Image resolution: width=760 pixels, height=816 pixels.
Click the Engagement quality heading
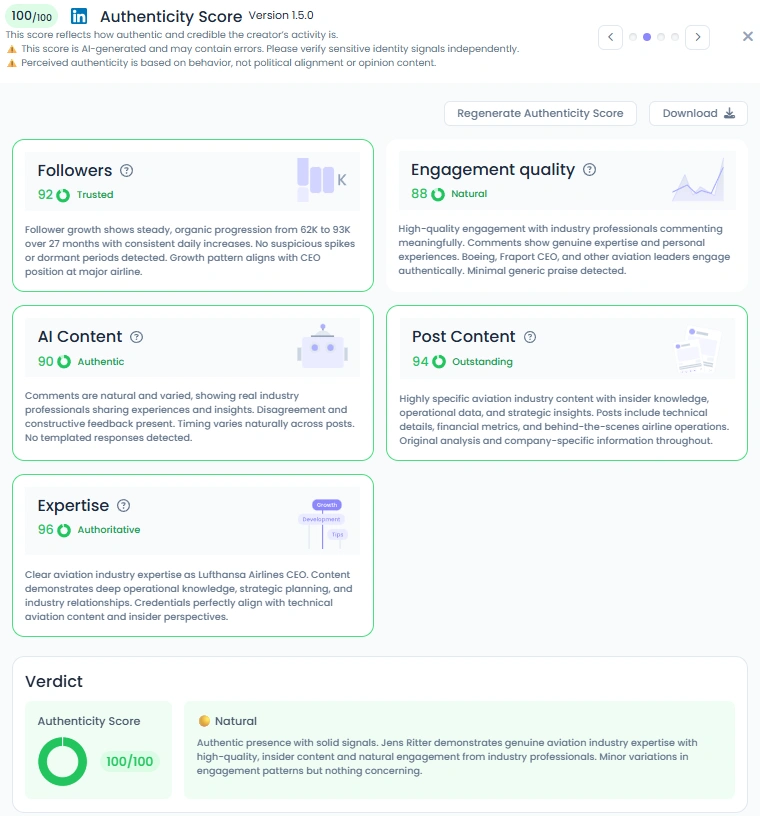pyautogui.click(x=493, y=170)
